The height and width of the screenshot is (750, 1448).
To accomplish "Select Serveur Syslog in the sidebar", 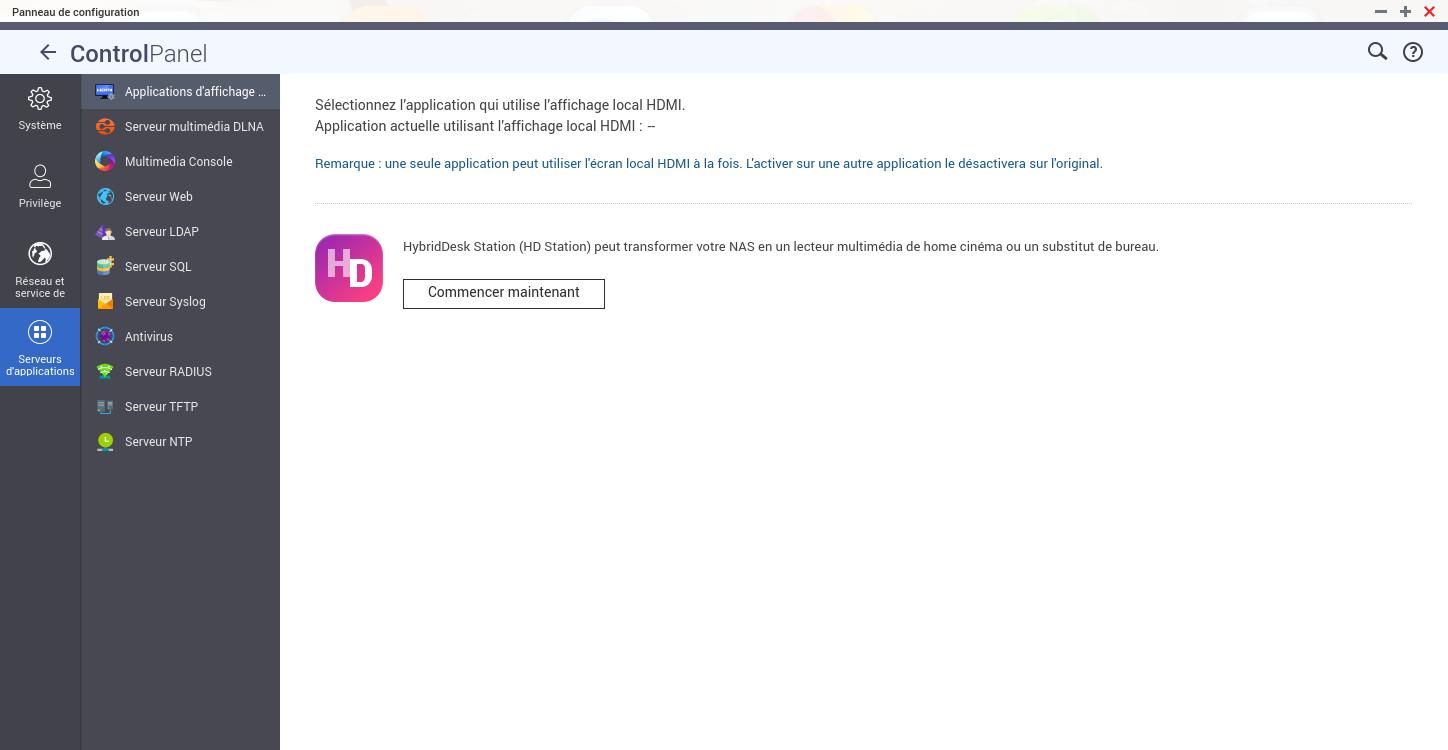I will (x=164, y=302).
